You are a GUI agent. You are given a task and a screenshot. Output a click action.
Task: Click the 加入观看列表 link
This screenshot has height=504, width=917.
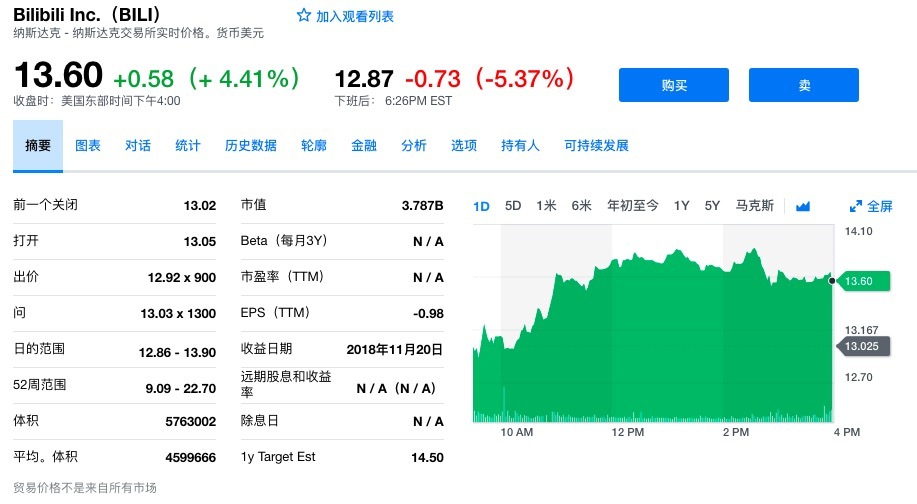(x=354, y=16)
